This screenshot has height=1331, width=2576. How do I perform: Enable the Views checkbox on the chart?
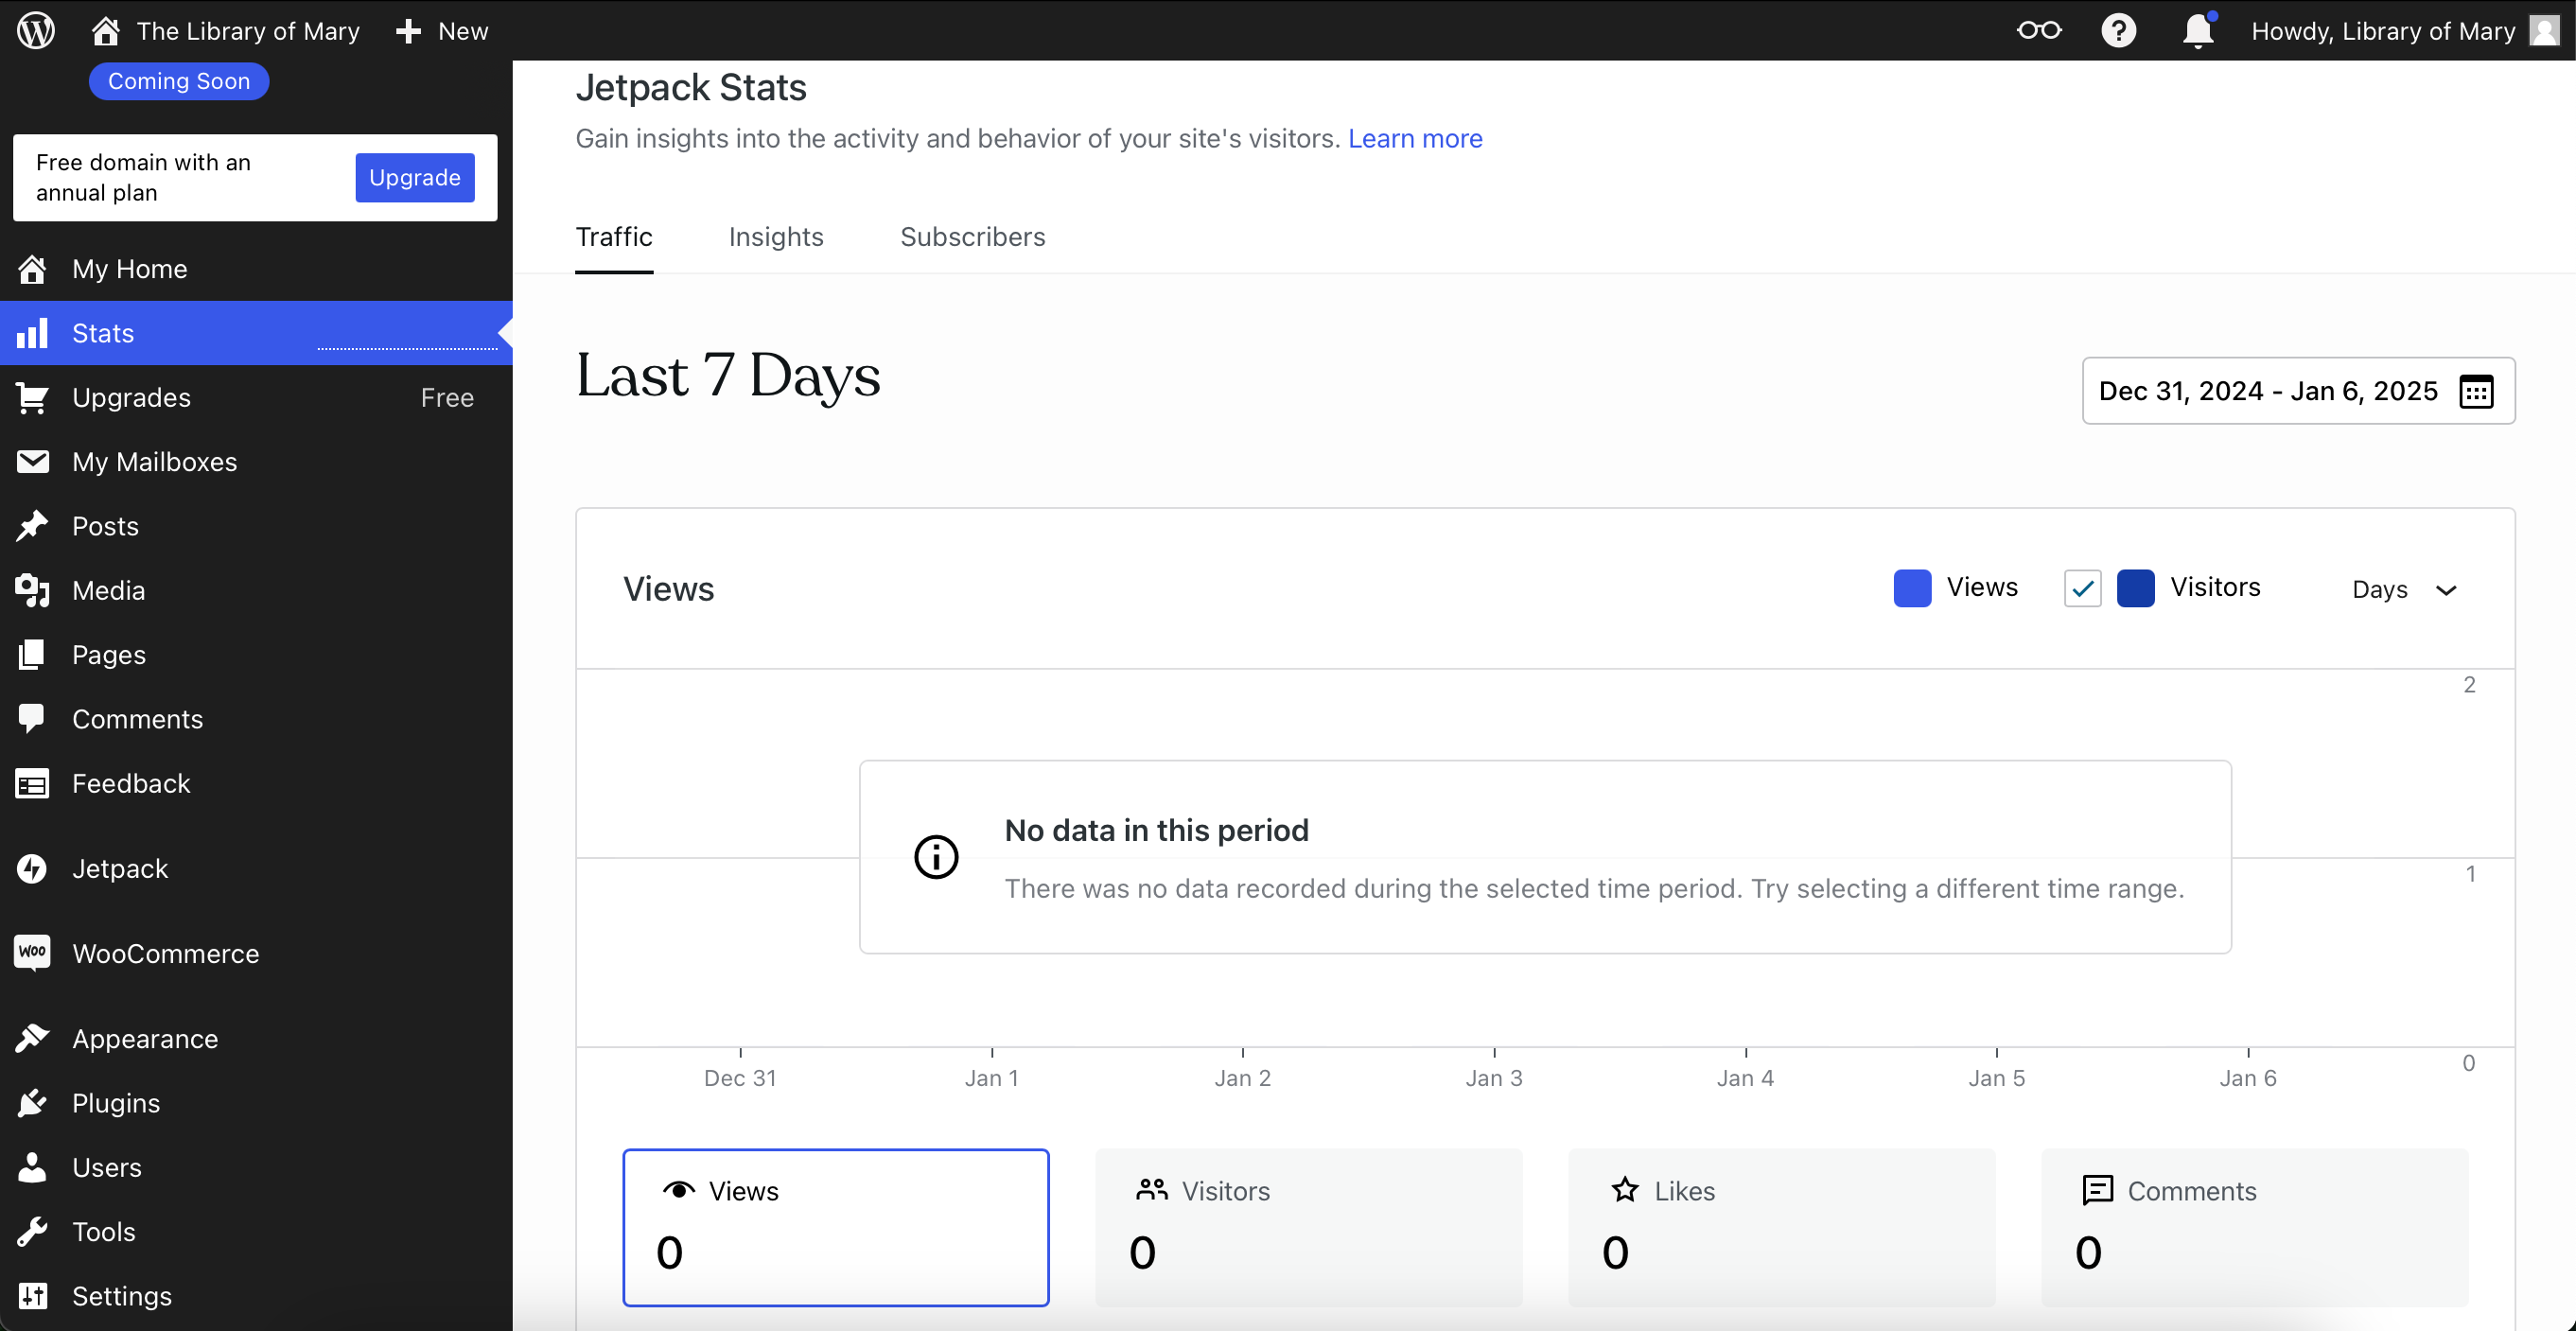[1912, 588]
